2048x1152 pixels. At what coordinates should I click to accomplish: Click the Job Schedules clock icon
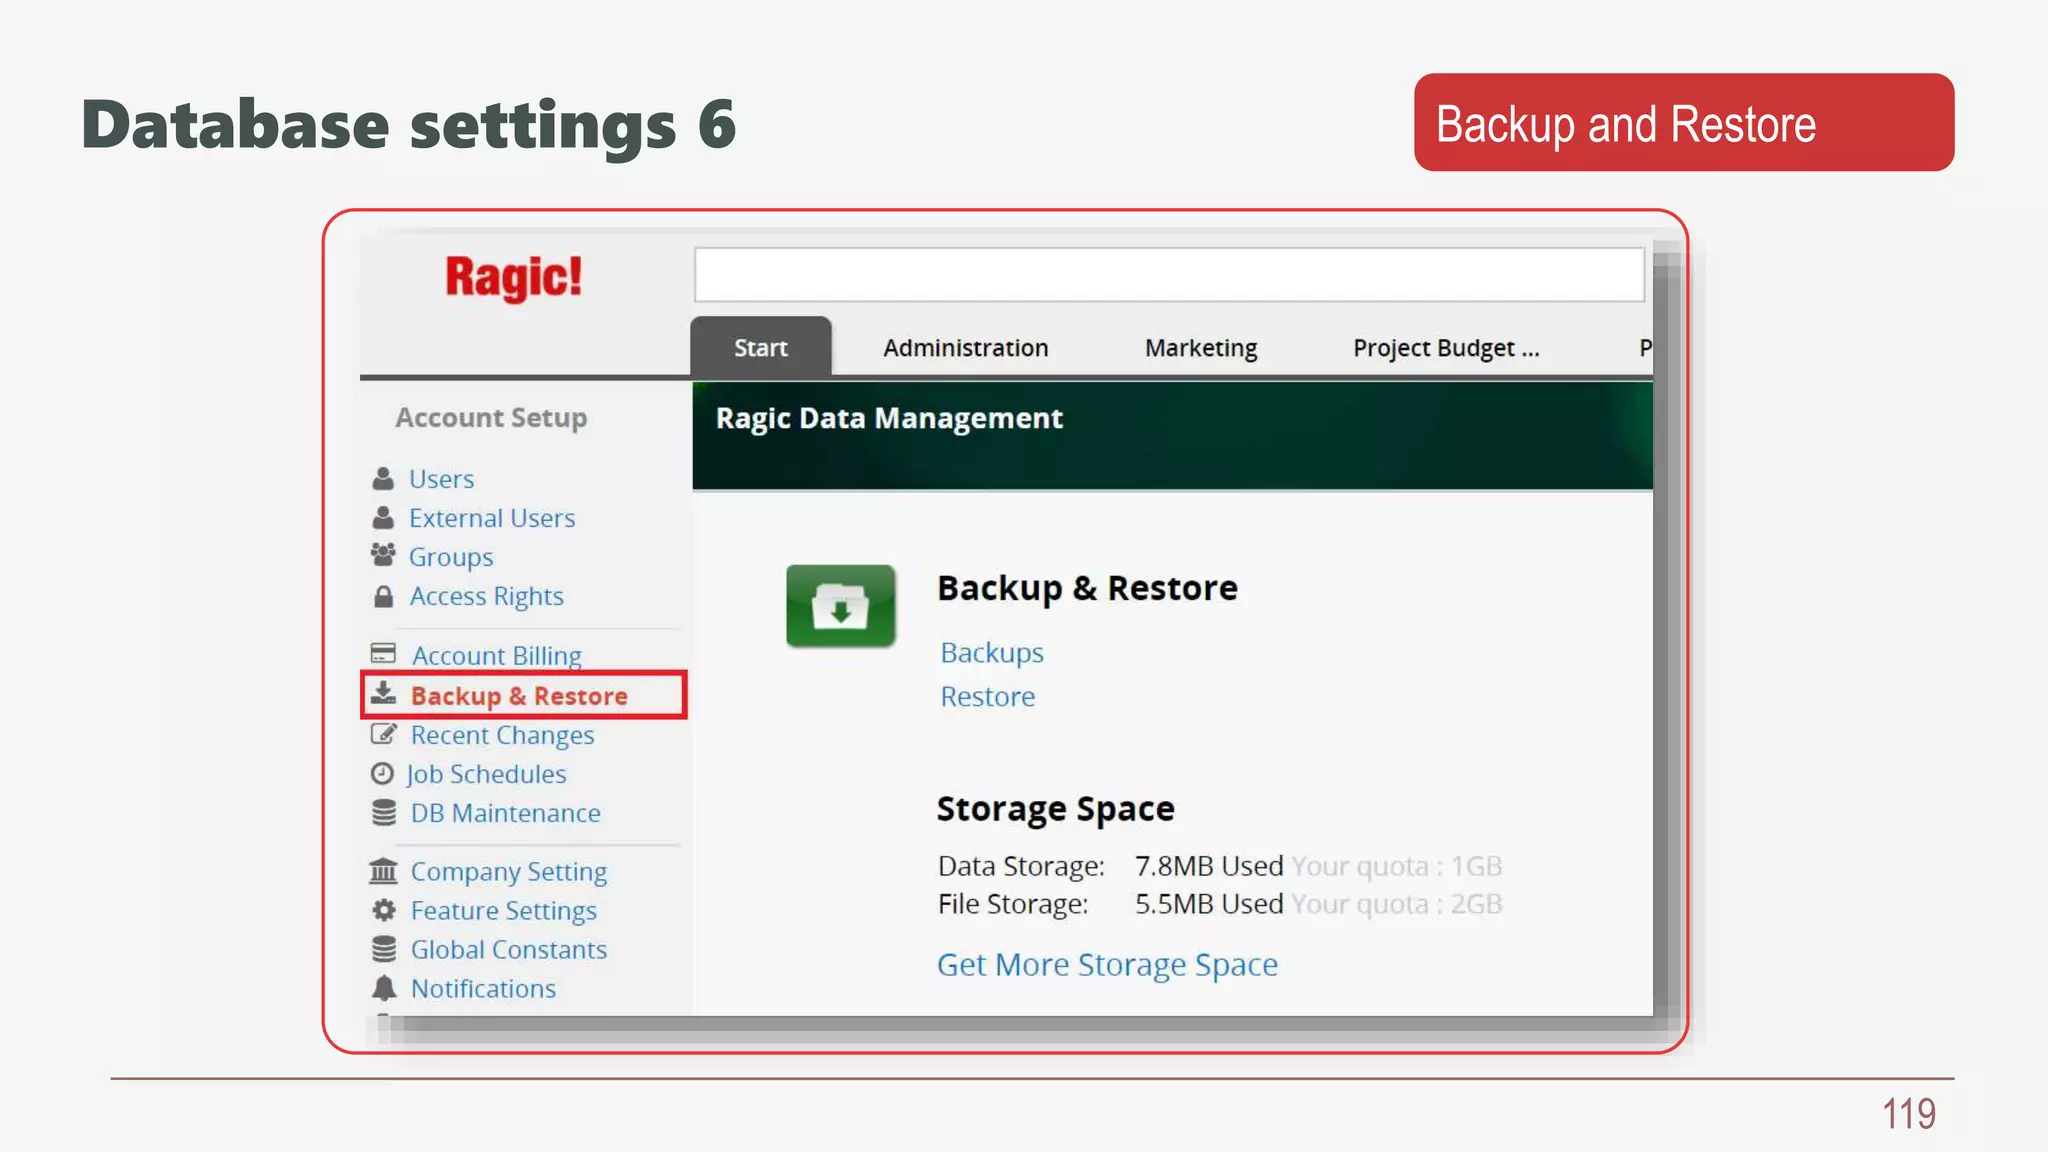[x=382, y=773]
